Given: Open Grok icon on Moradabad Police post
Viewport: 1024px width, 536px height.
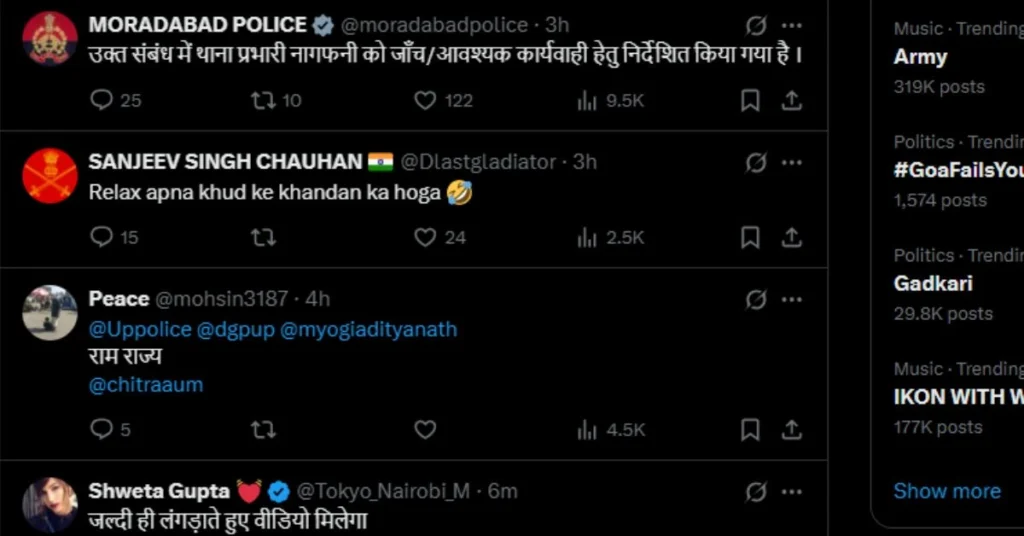Looking at the screenshot, I should click(x=757, y=25).
